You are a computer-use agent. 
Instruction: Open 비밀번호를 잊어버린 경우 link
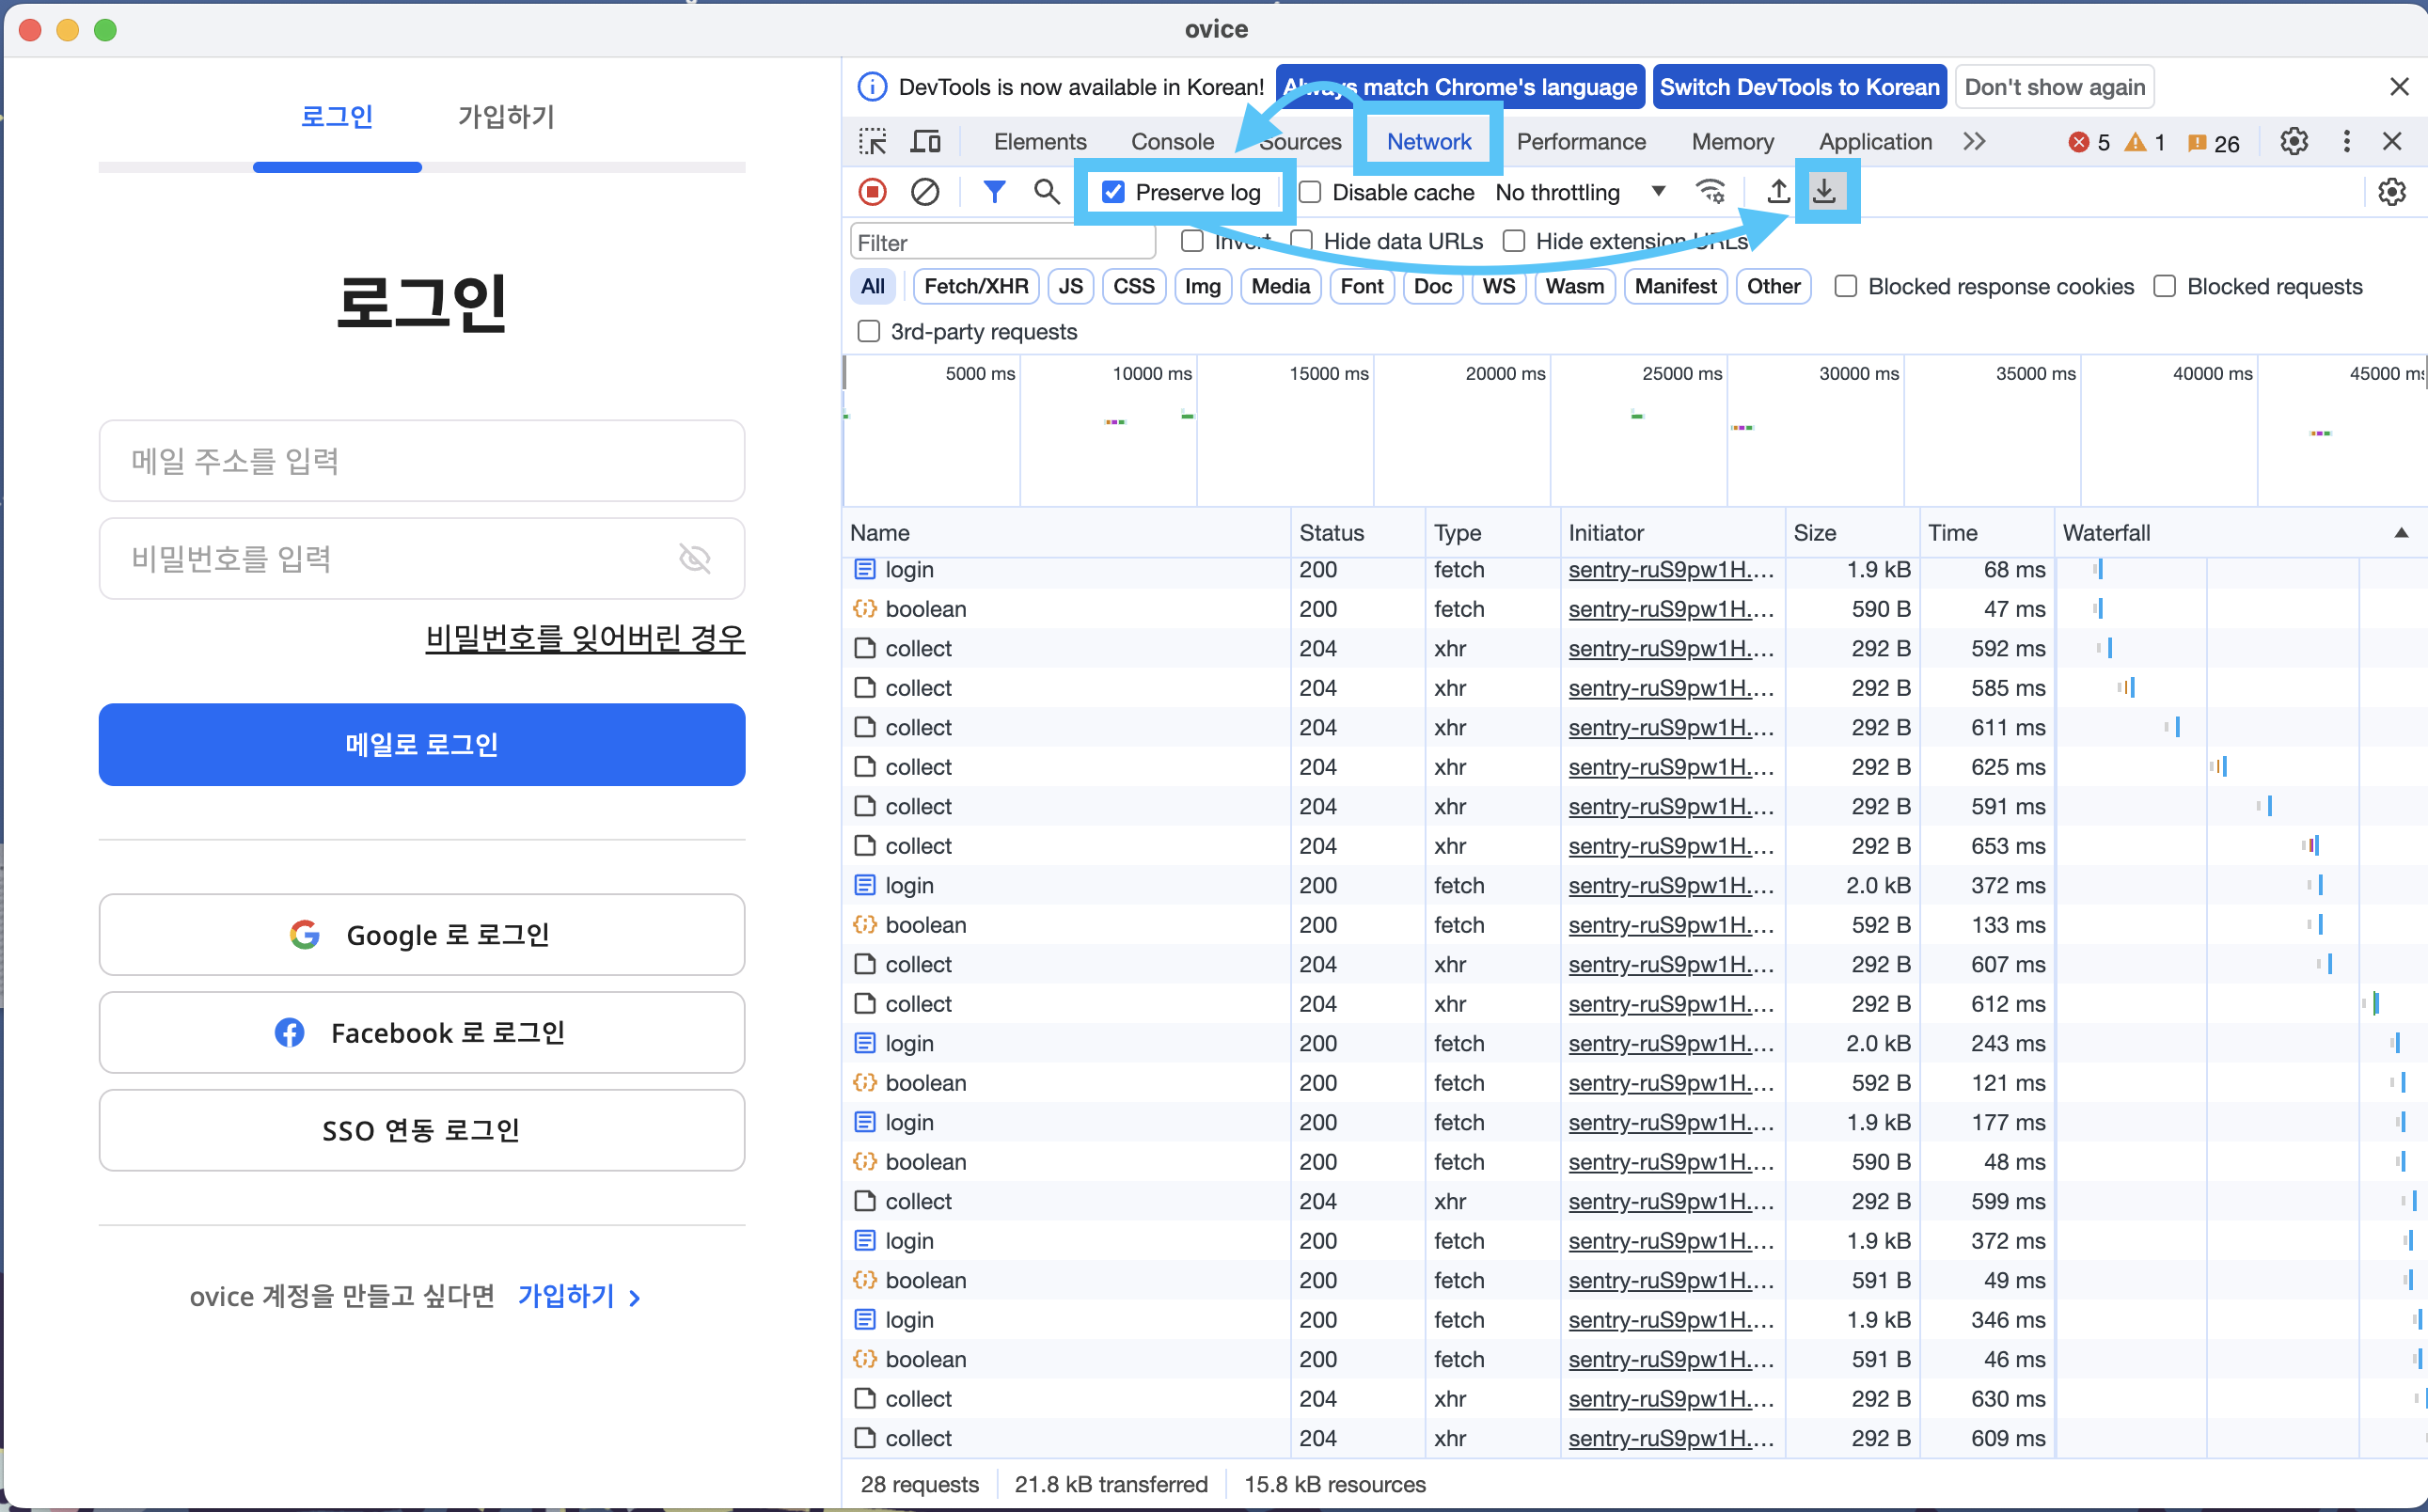pos(585,638)
